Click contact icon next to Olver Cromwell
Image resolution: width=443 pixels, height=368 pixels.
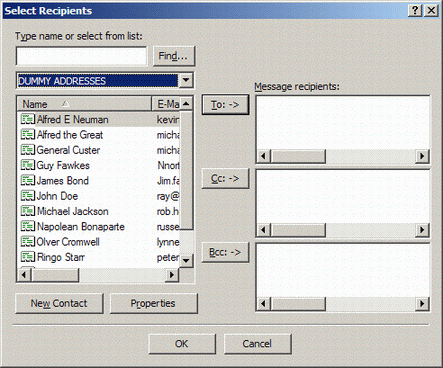(x=28, y=242)
